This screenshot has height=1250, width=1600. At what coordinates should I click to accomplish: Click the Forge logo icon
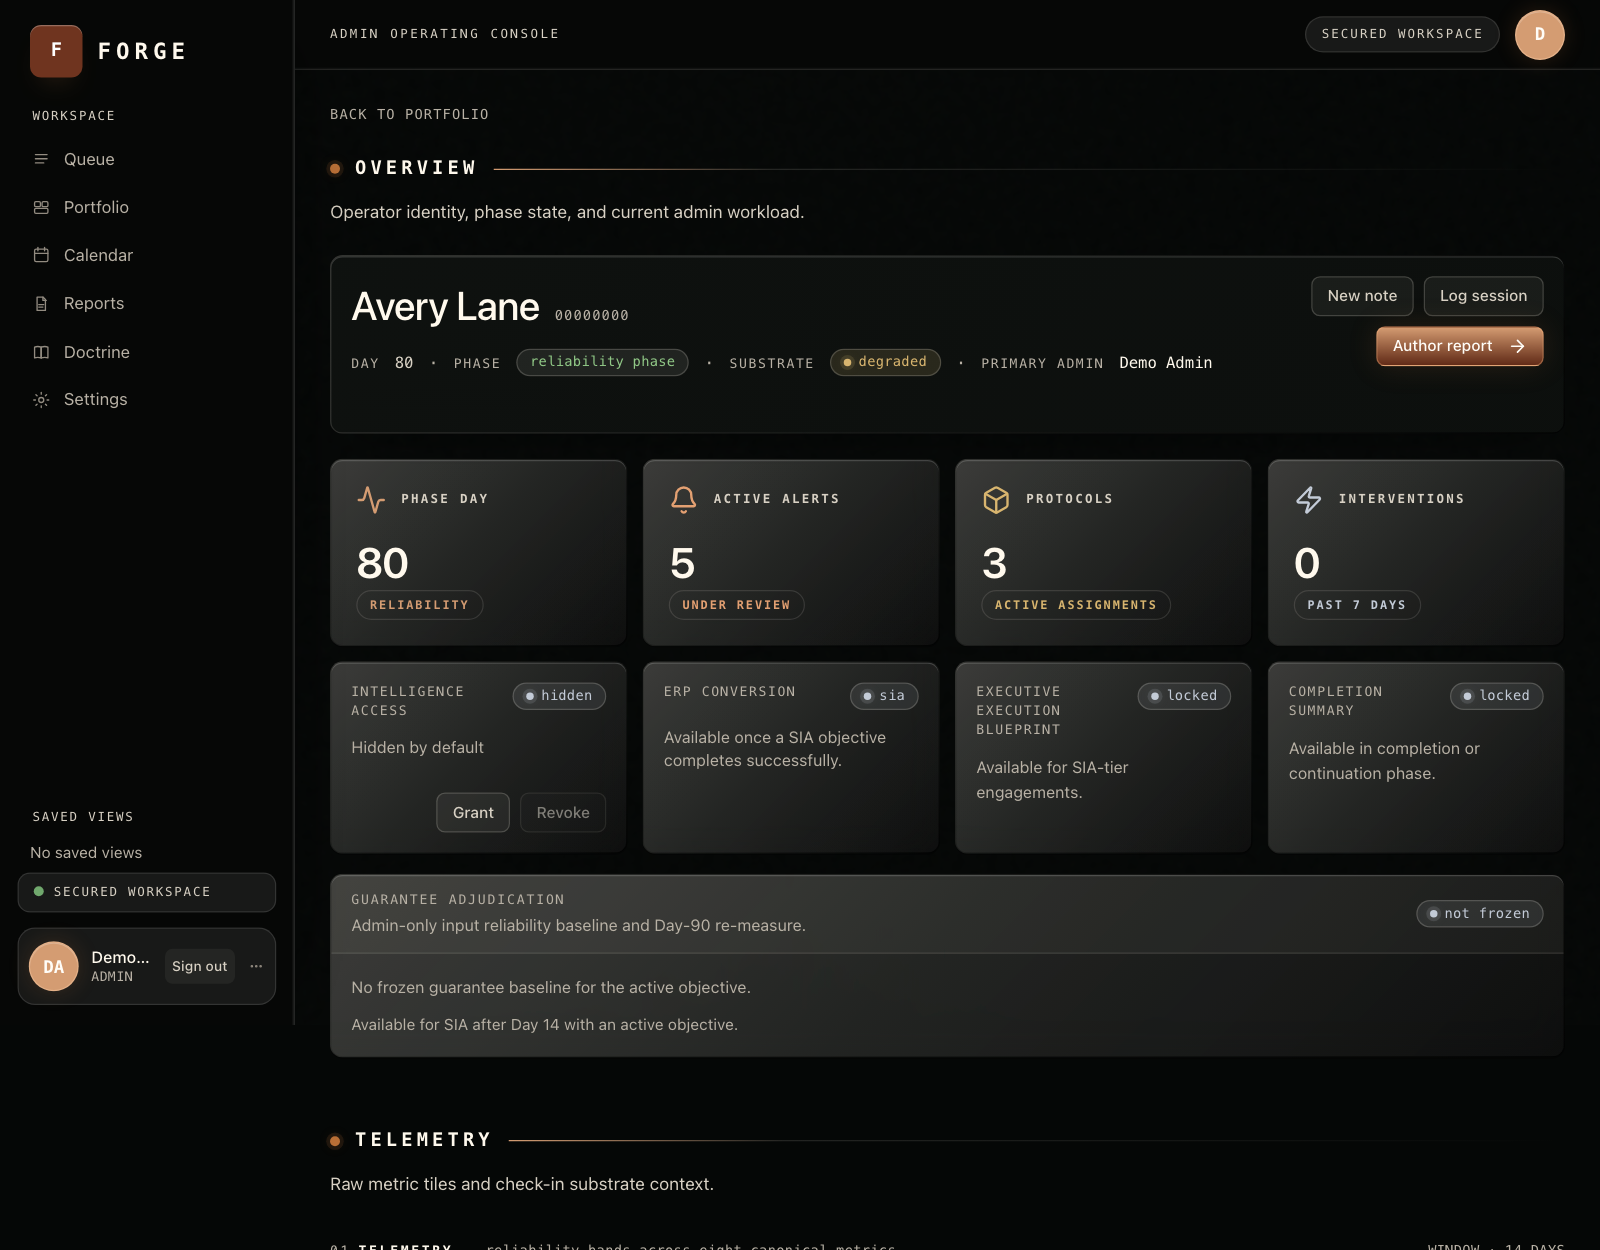pos(56,51)
